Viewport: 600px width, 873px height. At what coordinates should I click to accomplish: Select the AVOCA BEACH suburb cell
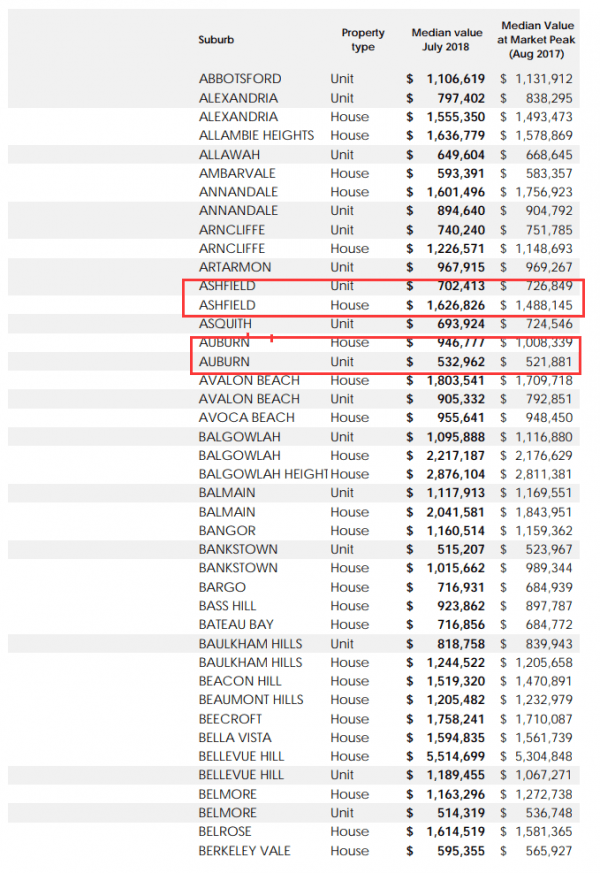(246, 418)
